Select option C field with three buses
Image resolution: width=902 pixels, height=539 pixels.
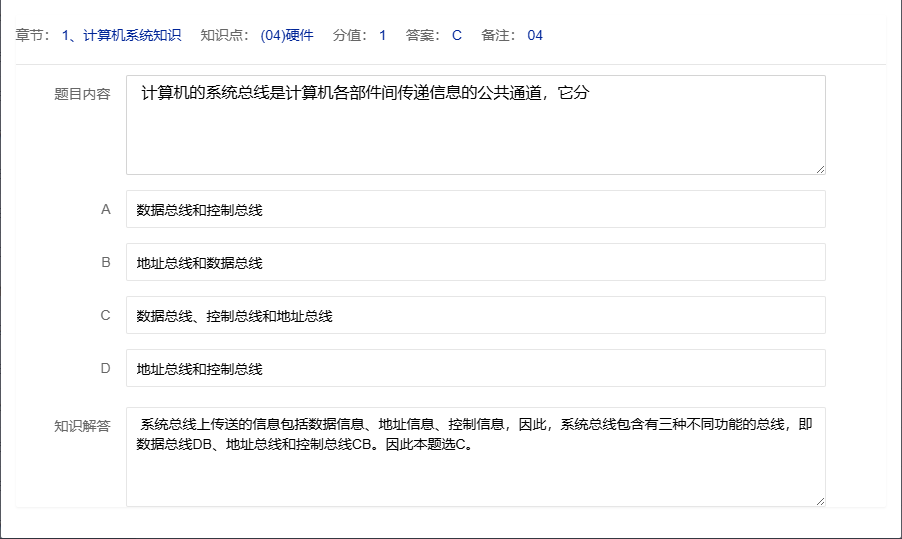475,316
